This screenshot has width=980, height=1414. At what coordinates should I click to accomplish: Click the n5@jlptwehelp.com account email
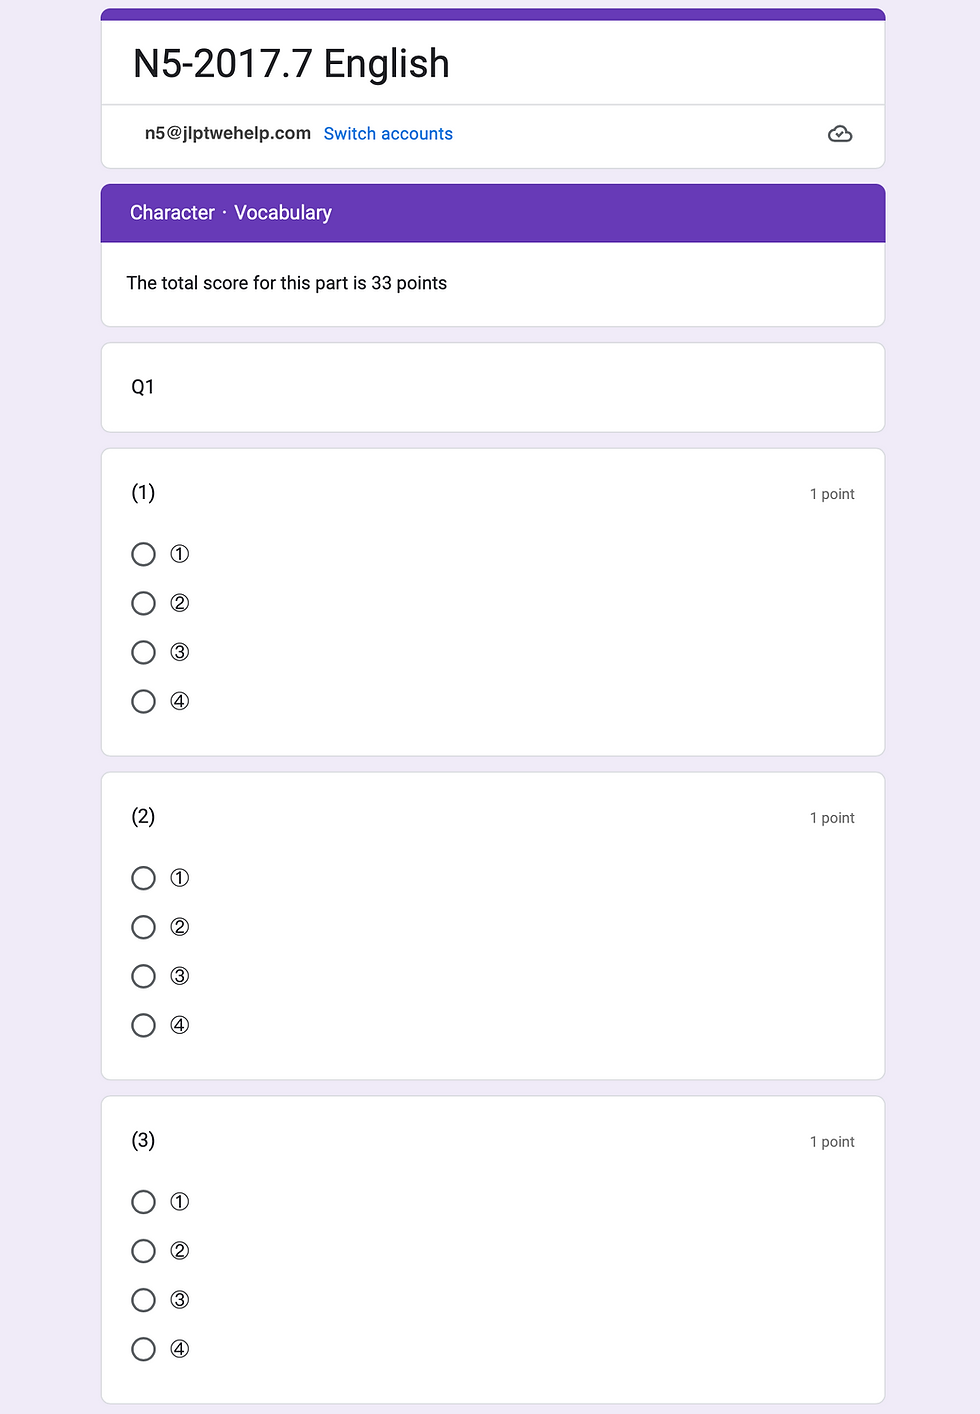tap(228, 133)
